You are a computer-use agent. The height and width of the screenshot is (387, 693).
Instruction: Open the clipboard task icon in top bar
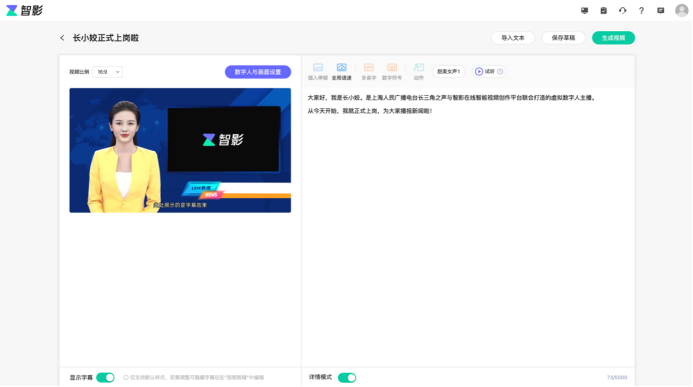(603, 11)
